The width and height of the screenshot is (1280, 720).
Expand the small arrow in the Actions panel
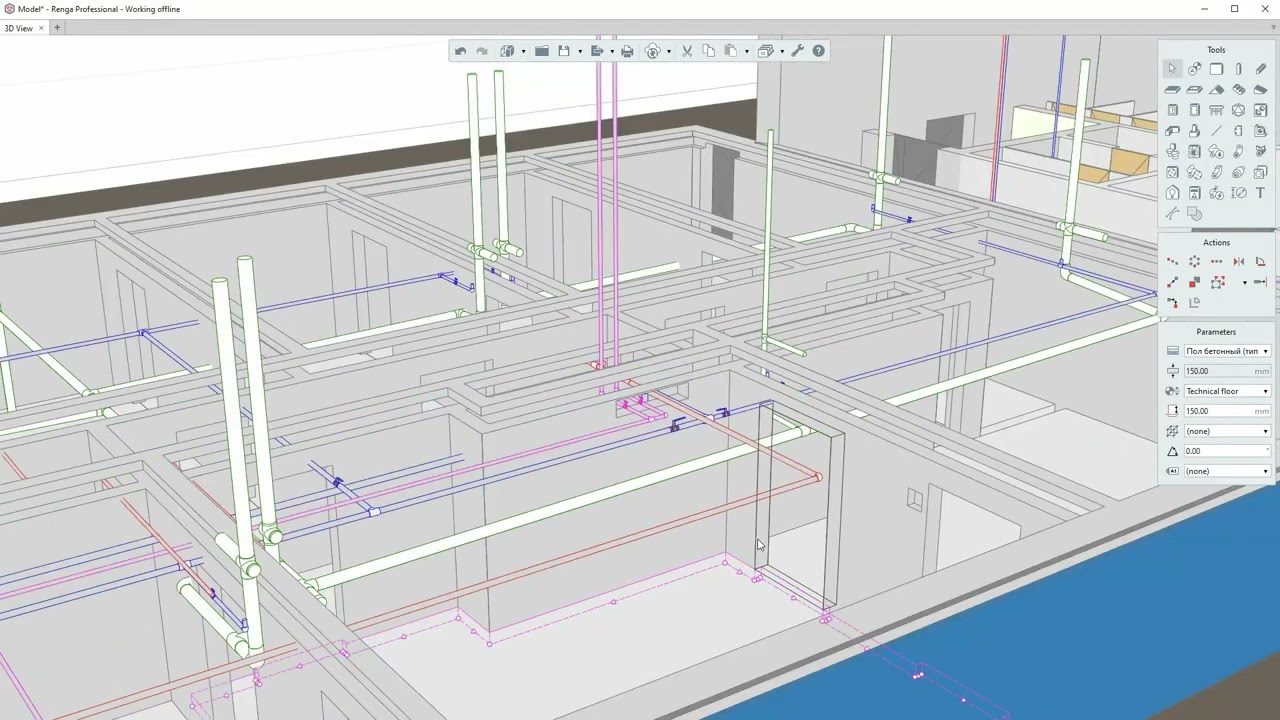1245,283
